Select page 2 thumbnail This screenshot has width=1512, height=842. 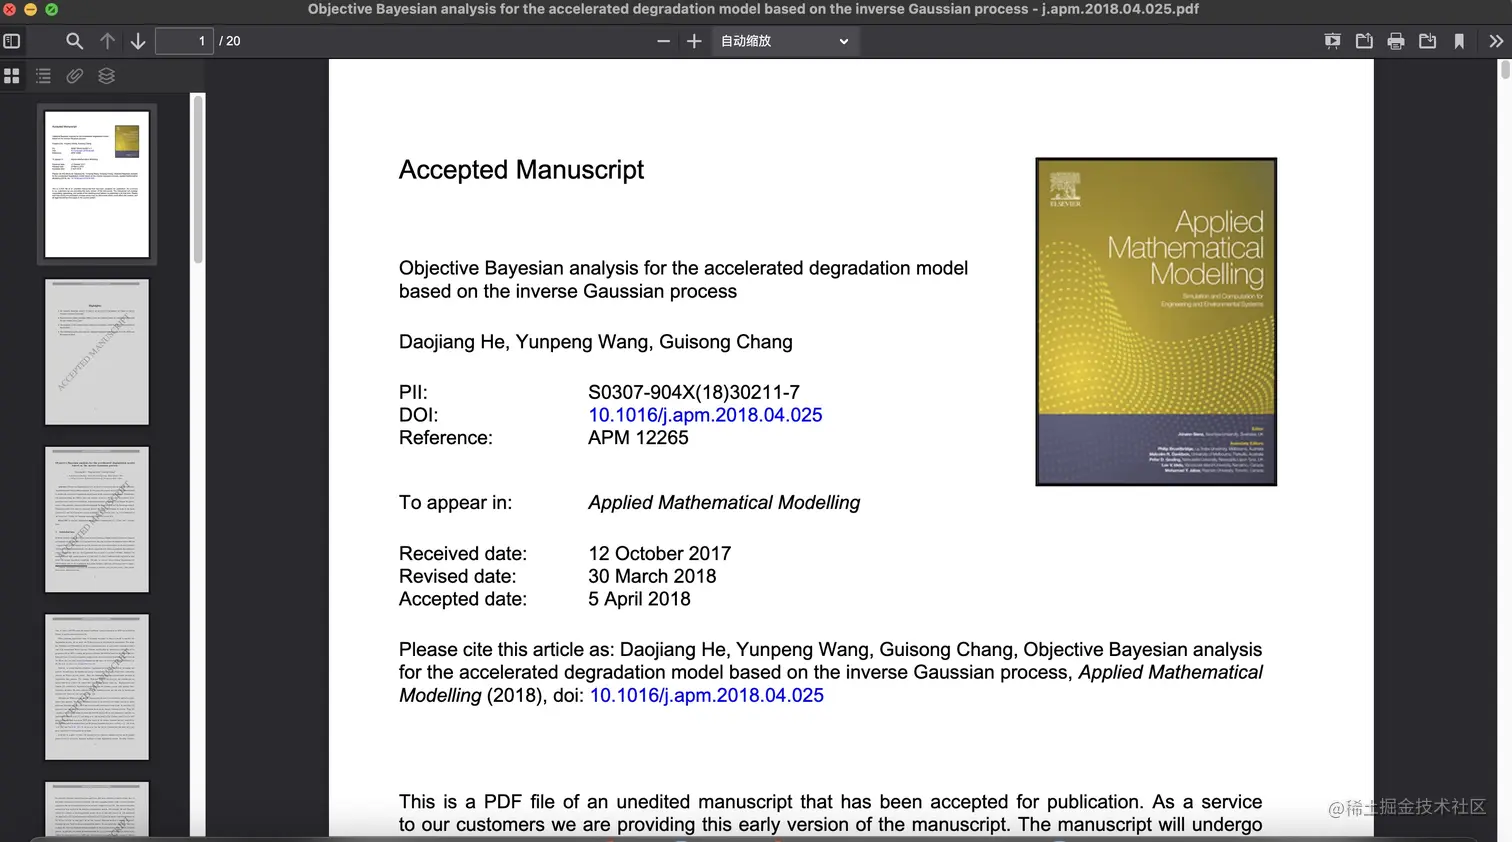pyautogui.click(x=97, y=352)
